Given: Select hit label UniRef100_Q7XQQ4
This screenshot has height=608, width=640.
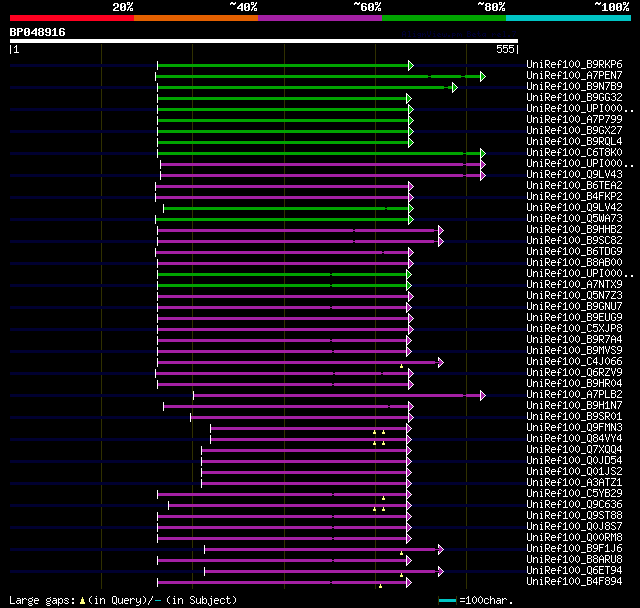Looking at the screenshot, I should coord(574,450).
